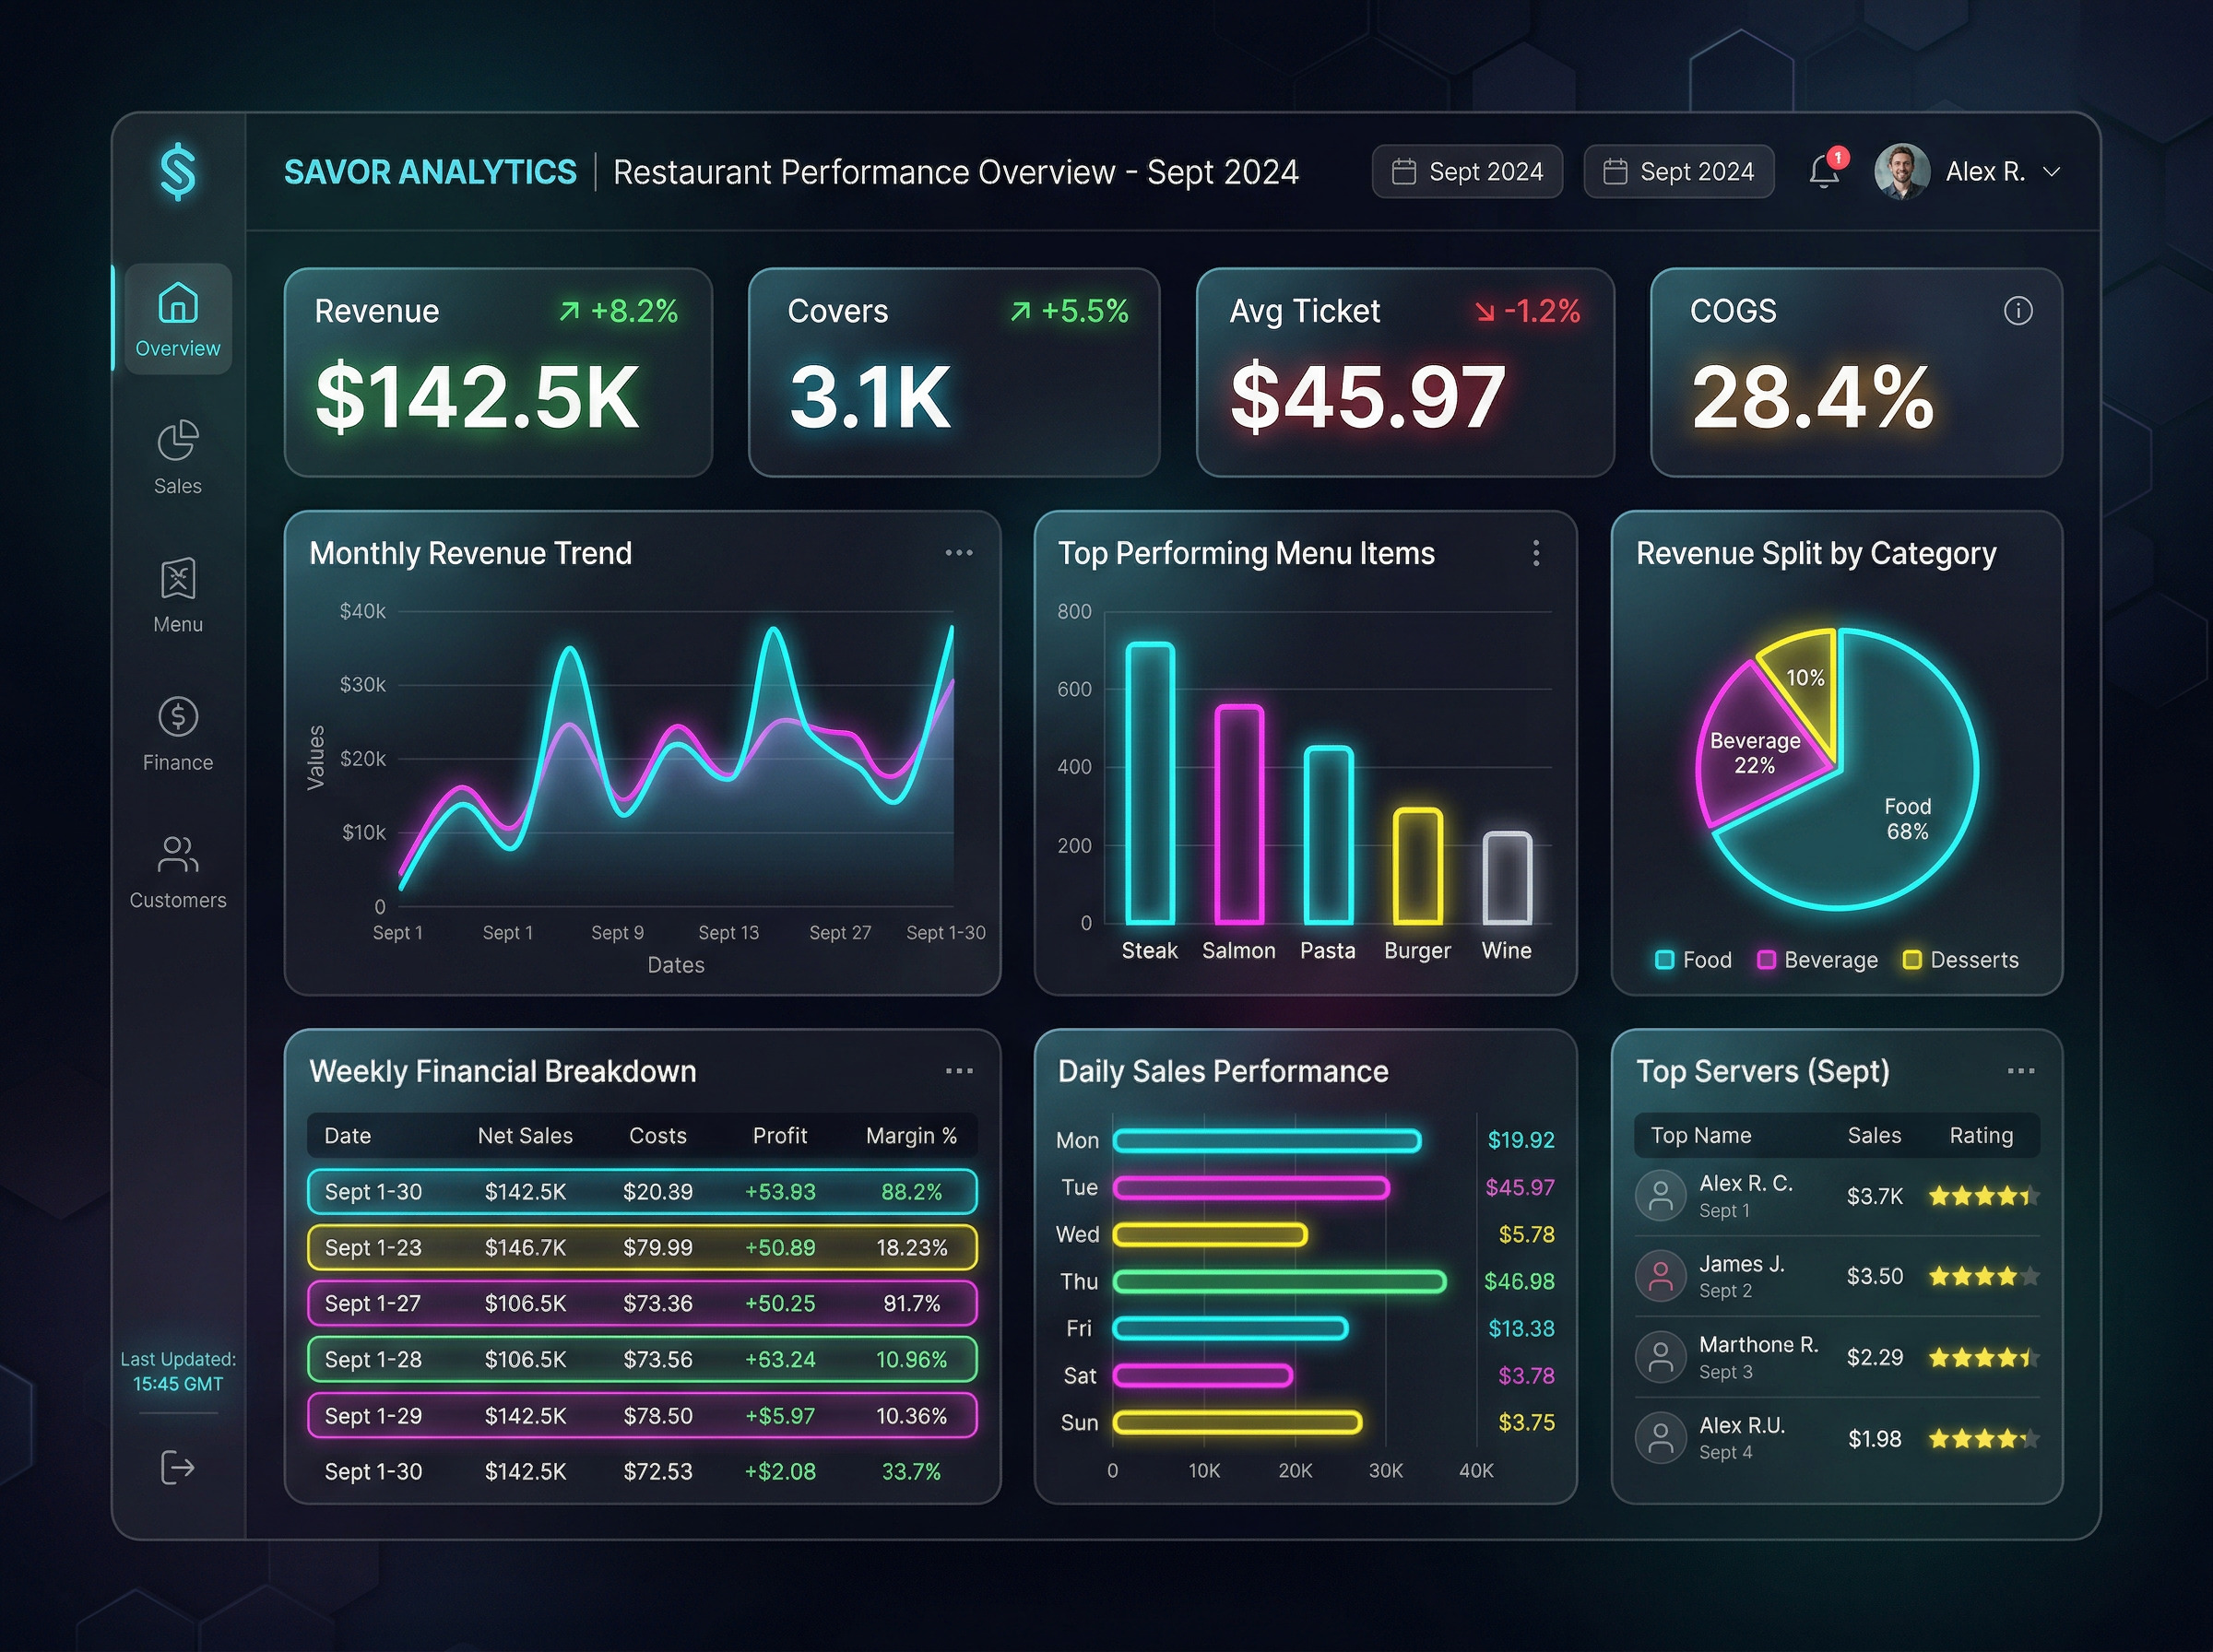Viewport: 2213px width, 1652px height.
Task: Select the Sept 1-28 table row
Action: click(642, 1360)
